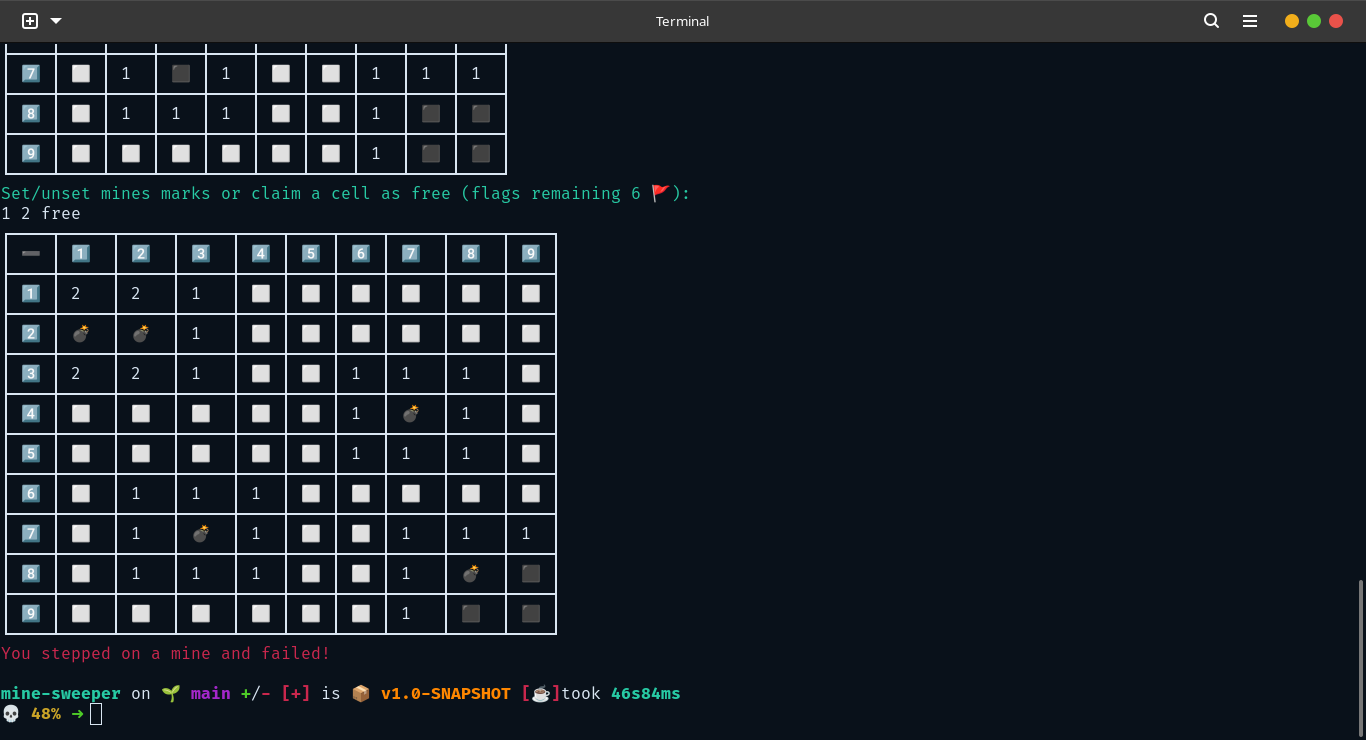Click the bomb in row 7 column 3

[201, 533]
